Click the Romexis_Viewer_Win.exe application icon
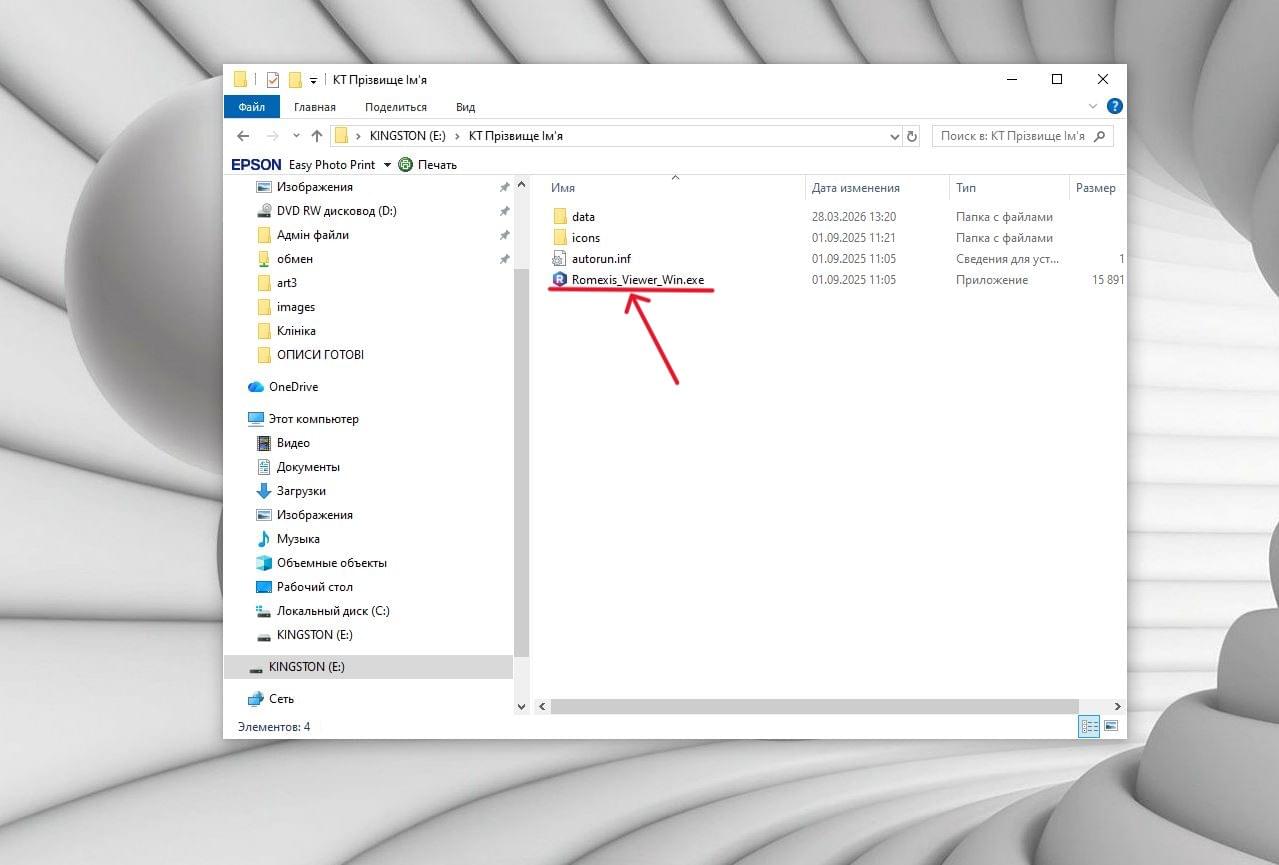 click(560, 280)
